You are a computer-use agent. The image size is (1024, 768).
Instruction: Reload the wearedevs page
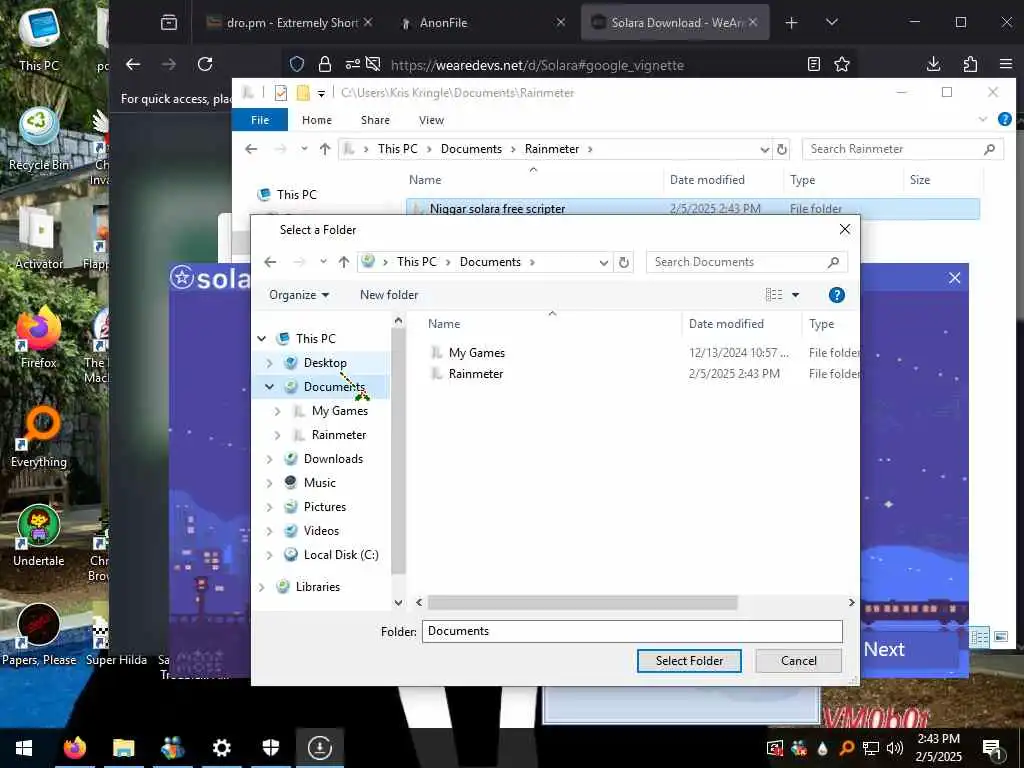(x=205, y=64)
